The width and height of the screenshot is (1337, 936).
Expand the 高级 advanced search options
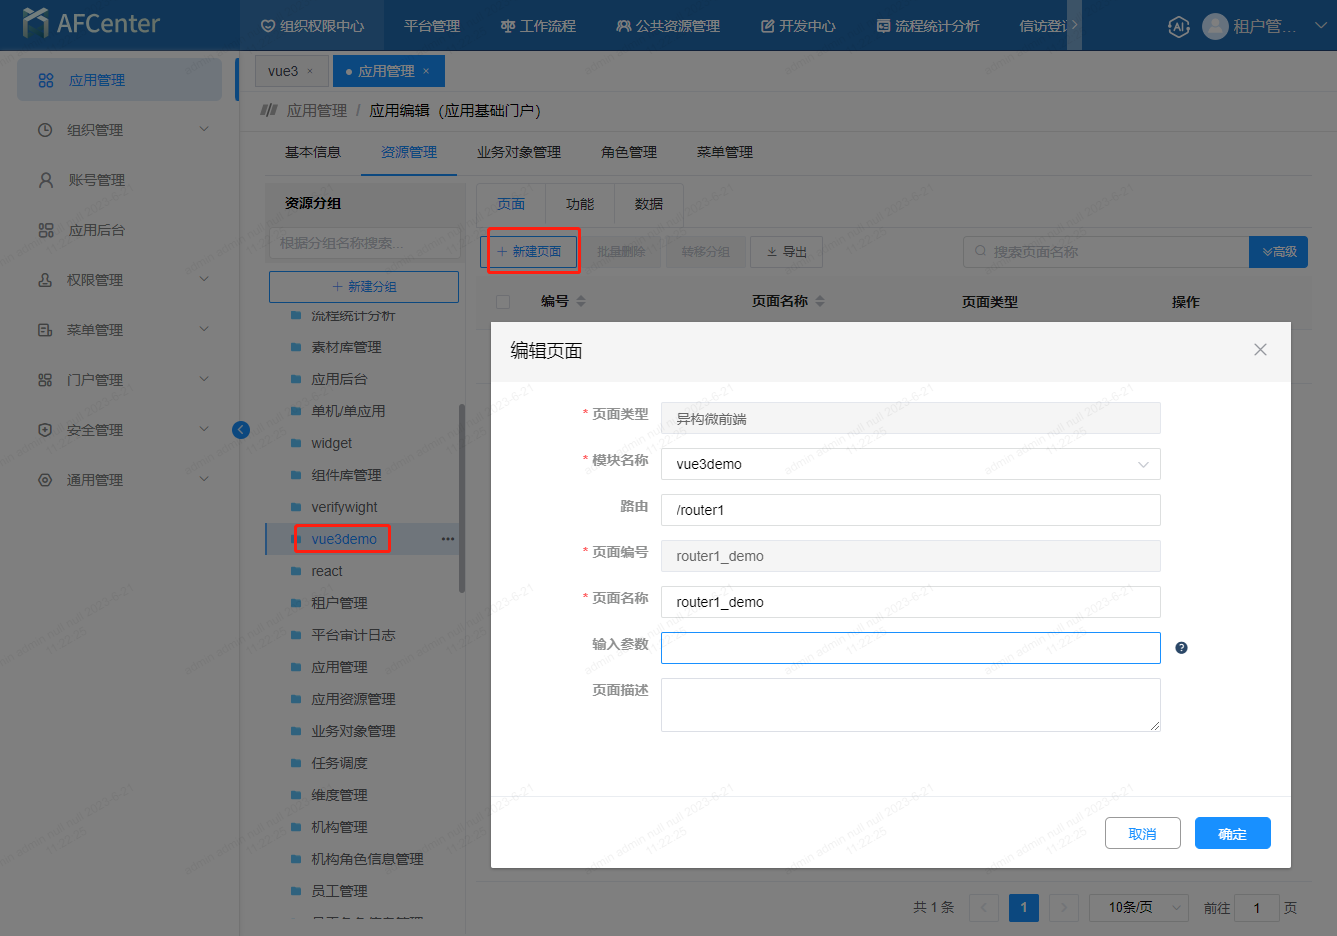pos(1278,252)
